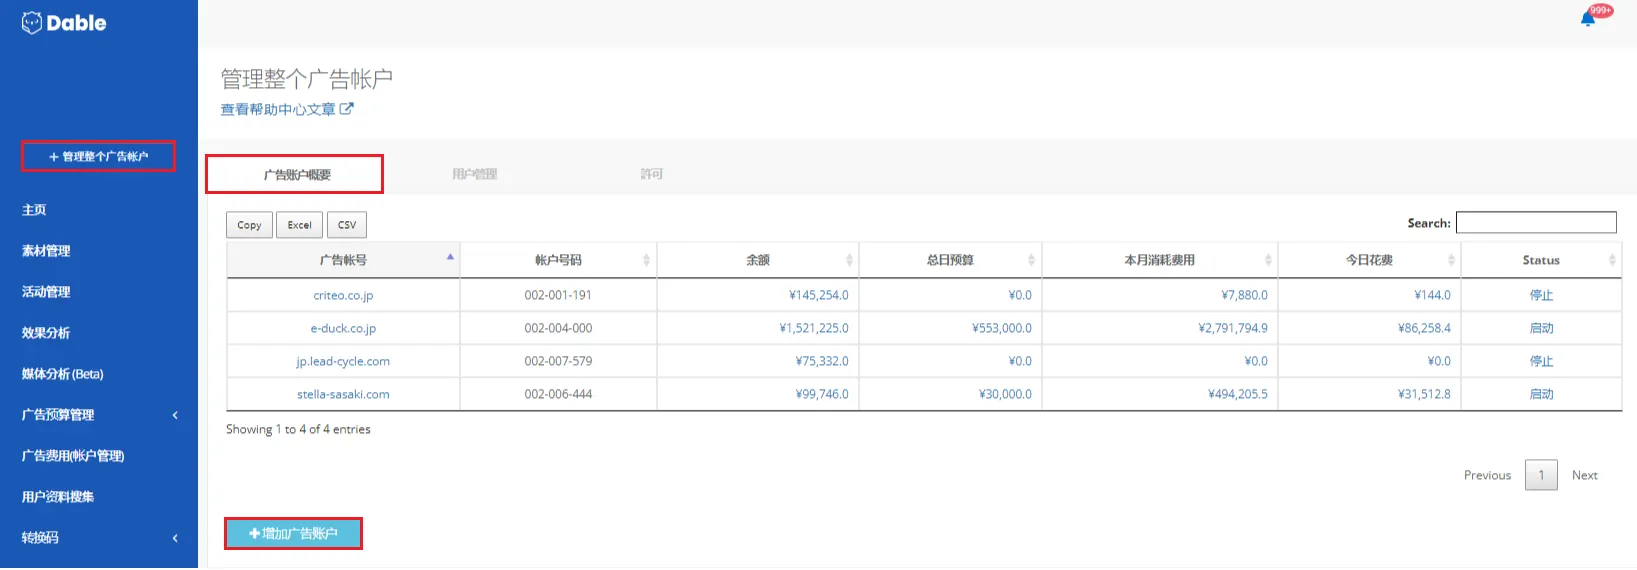Click external link icon beside help article

(x=346, y=109)
